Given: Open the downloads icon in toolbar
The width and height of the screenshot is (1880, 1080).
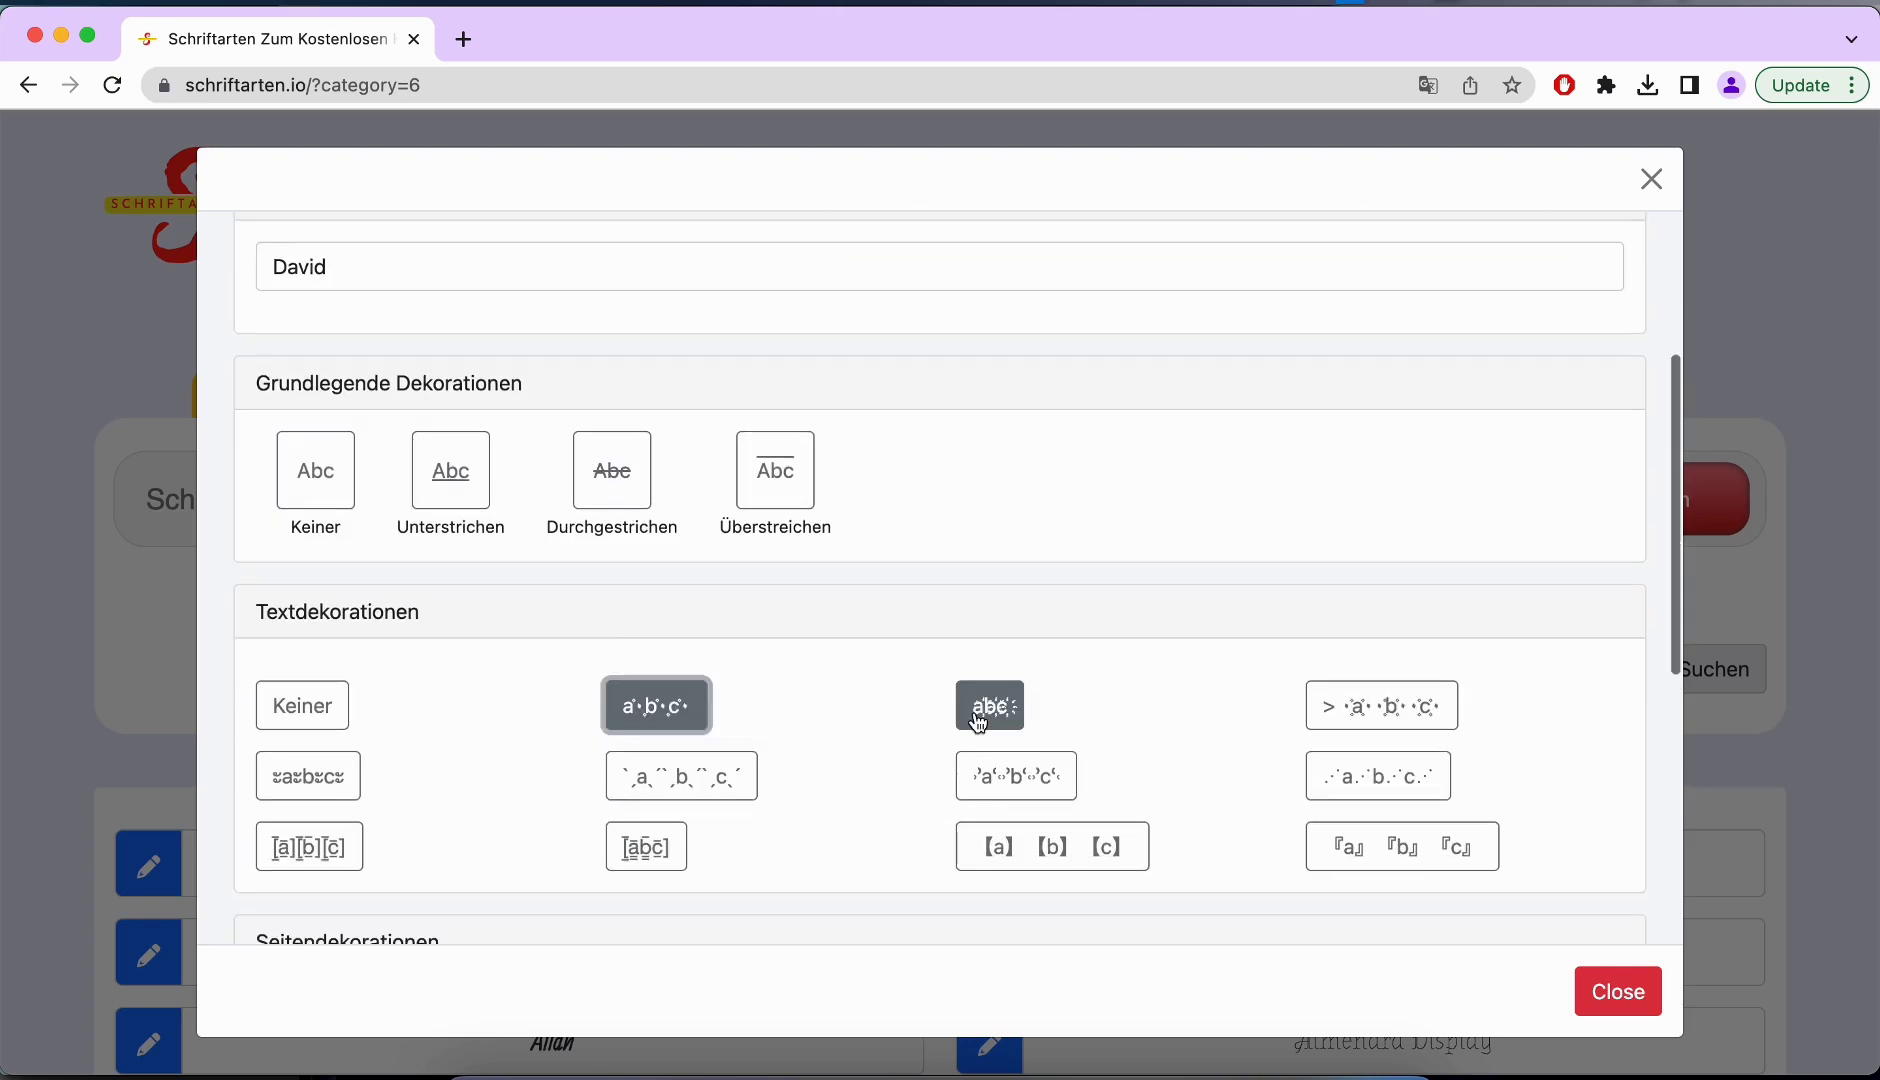Looking at the screenshot, I should click(1648, 85).
